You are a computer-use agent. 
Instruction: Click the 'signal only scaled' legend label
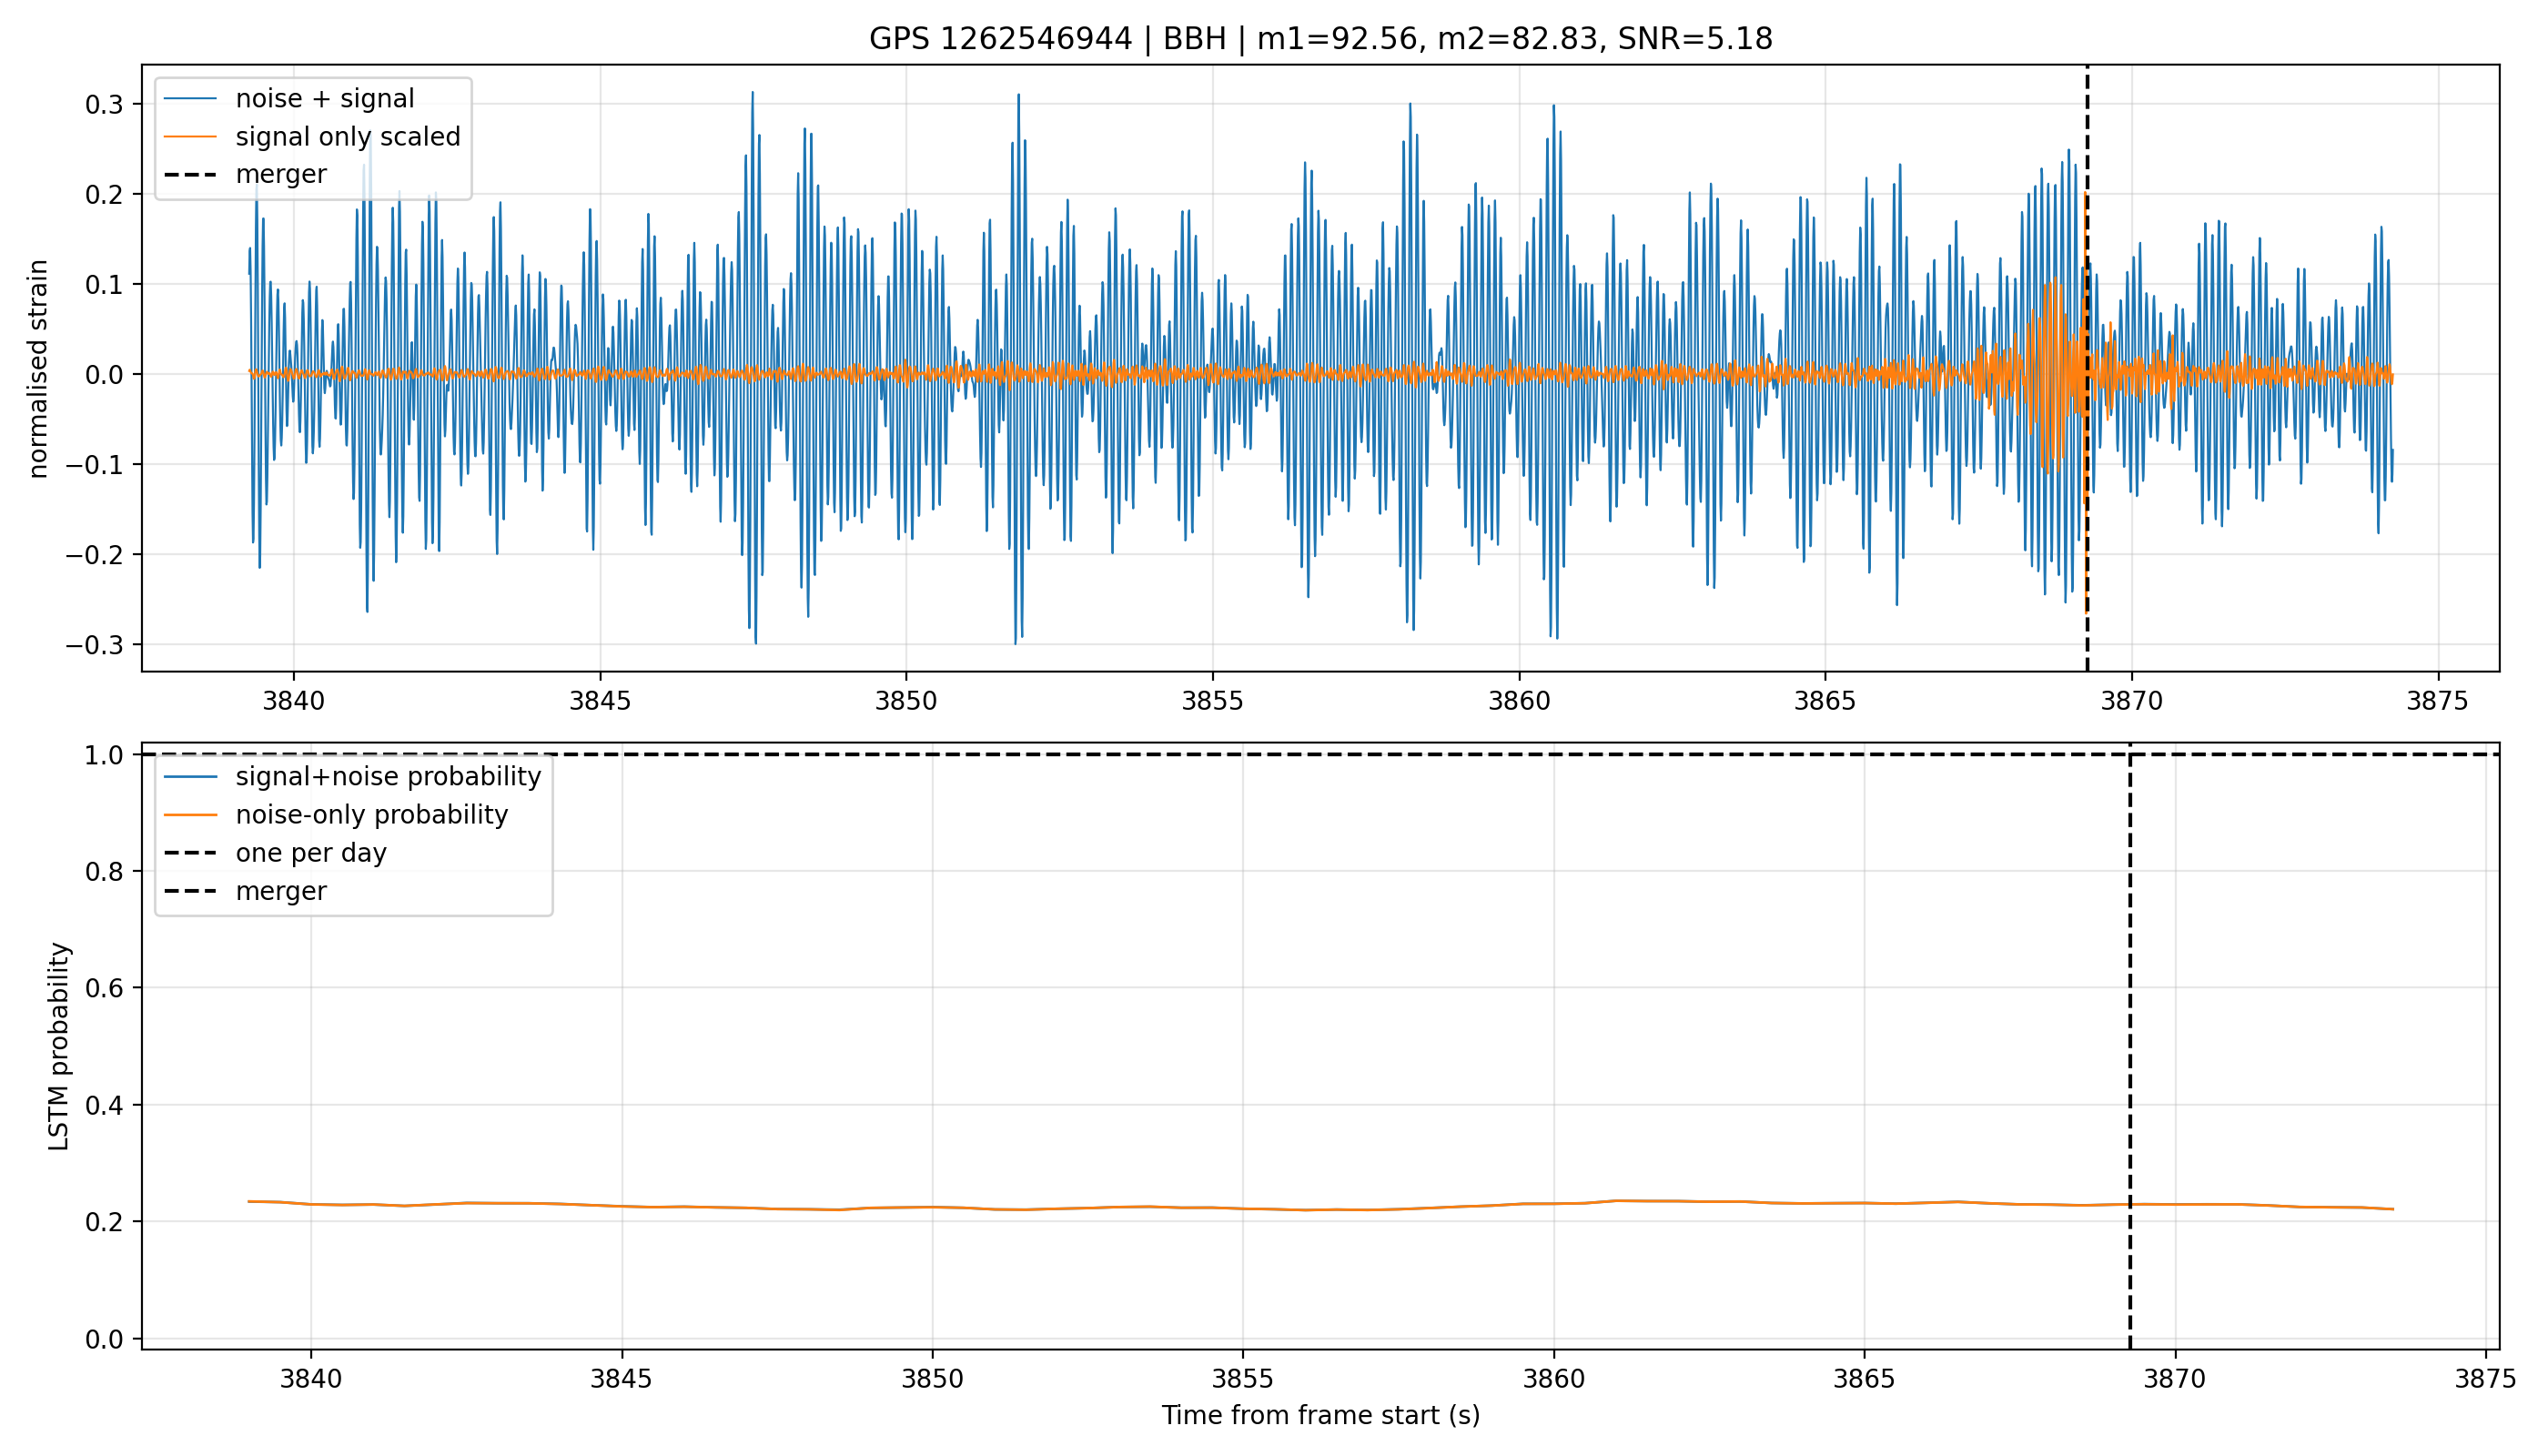(348, 136)
